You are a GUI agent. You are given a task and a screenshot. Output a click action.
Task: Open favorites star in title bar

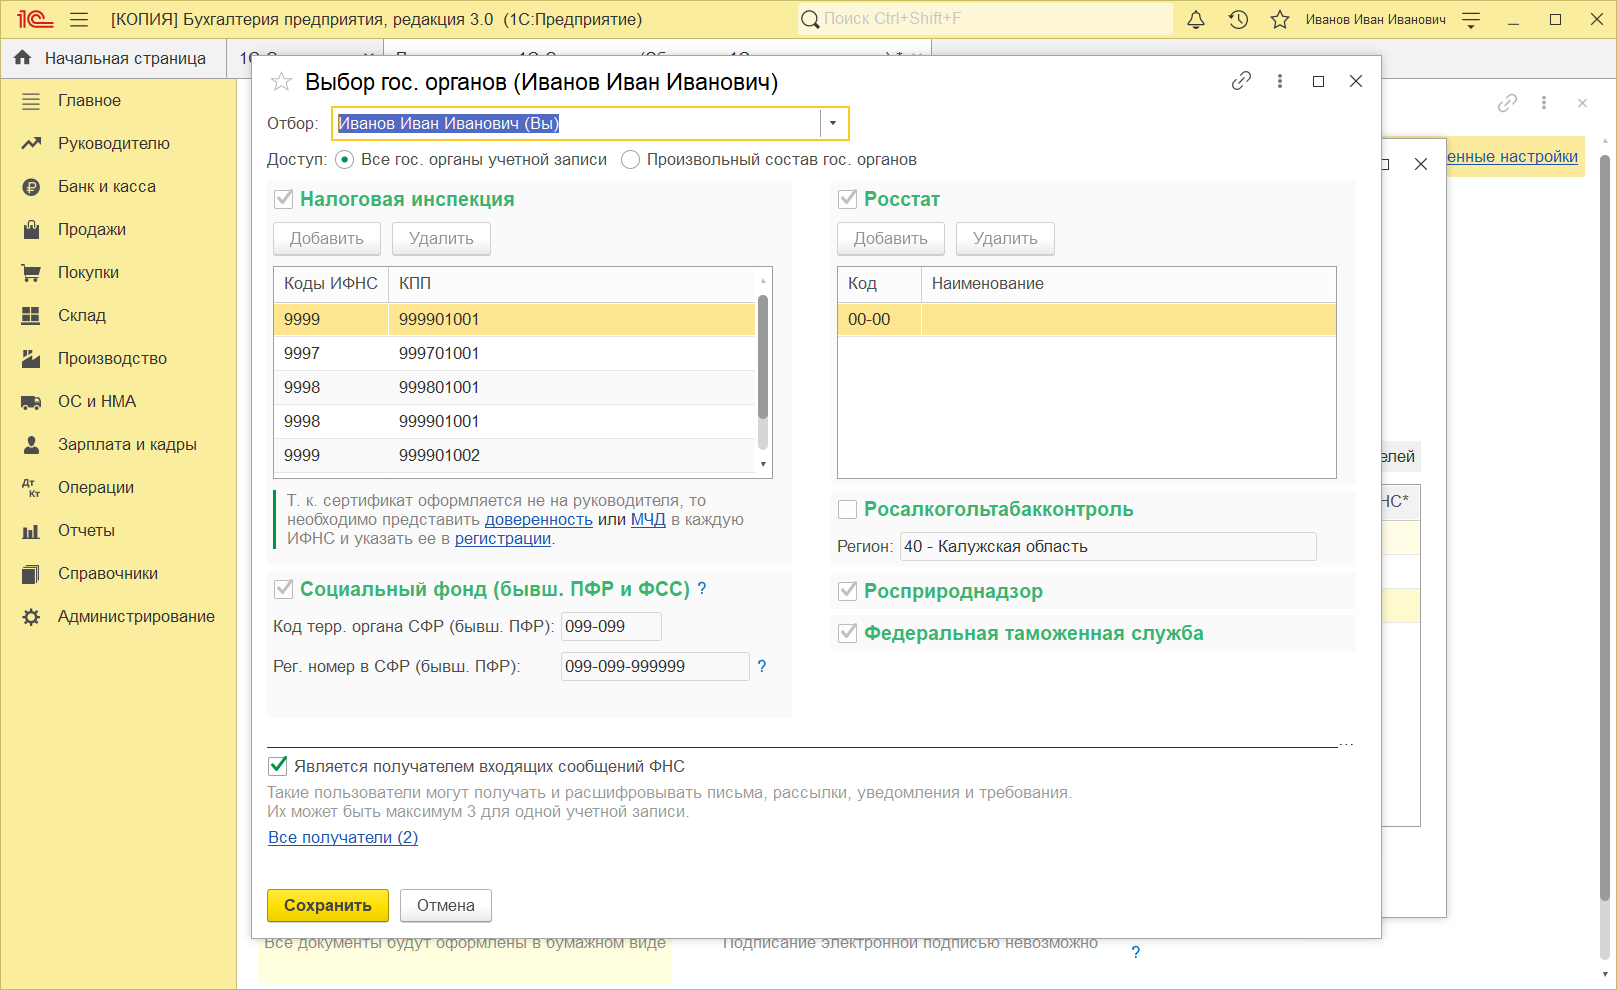pyautogui.click(x=1280, y=19)
